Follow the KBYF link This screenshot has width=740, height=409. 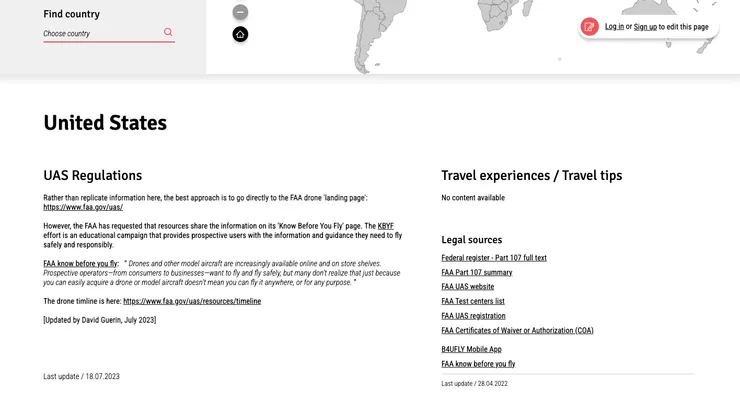(x=385, y=226)
